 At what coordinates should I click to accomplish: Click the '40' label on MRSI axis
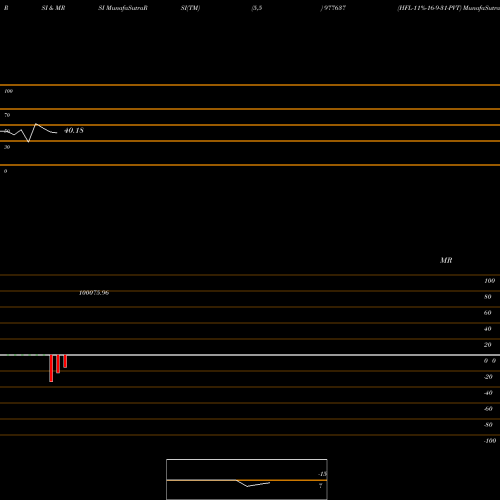coord(488,329)
